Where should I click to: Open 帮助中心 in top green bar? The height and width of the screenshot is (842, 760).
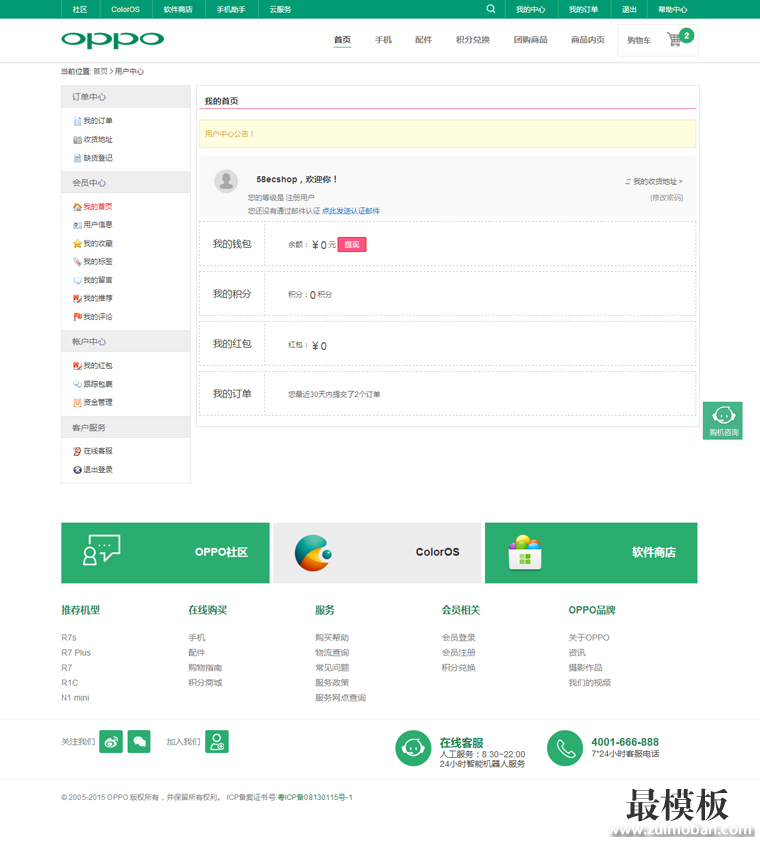[672, 9]
